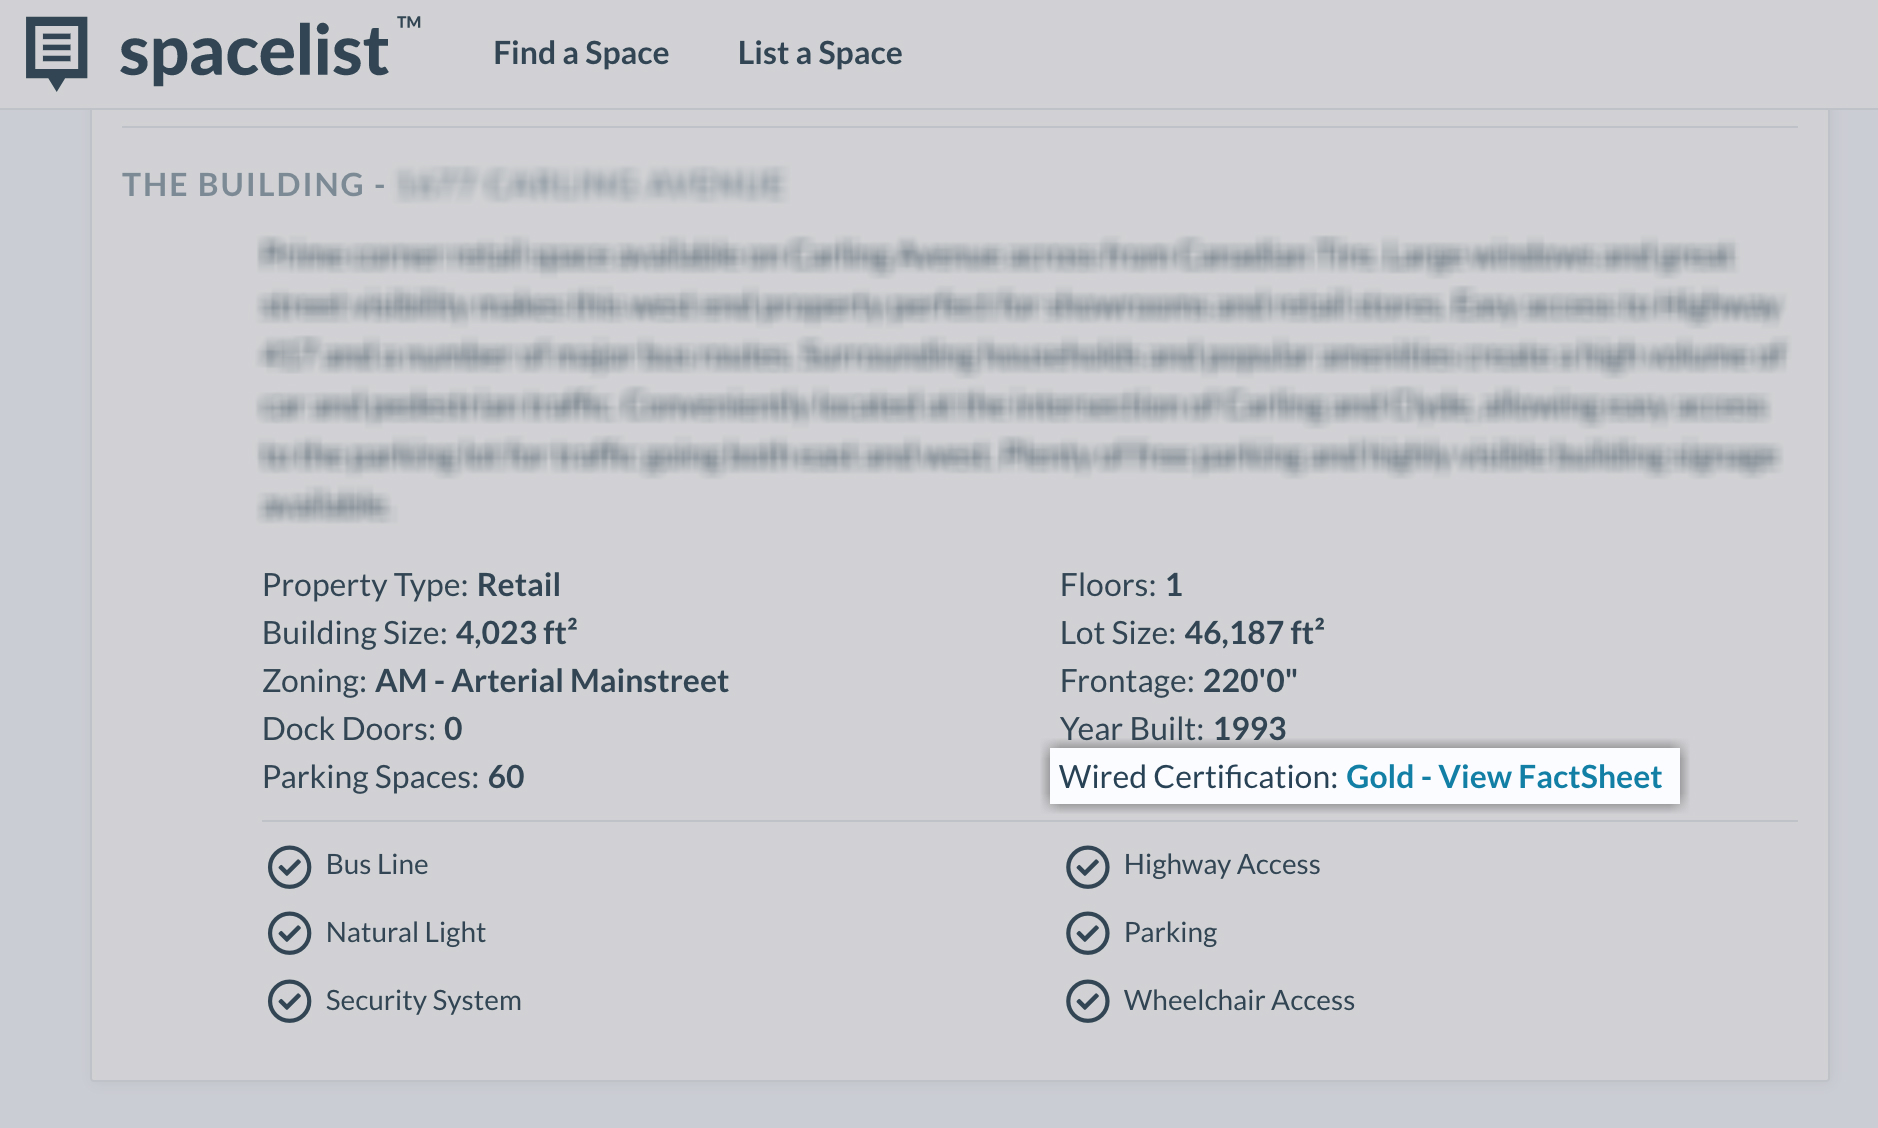The height and width of the screenshot is (1128, 1878).
Task: Click the Highway Access checkmark icon
Action: [x=1087, y=867]
